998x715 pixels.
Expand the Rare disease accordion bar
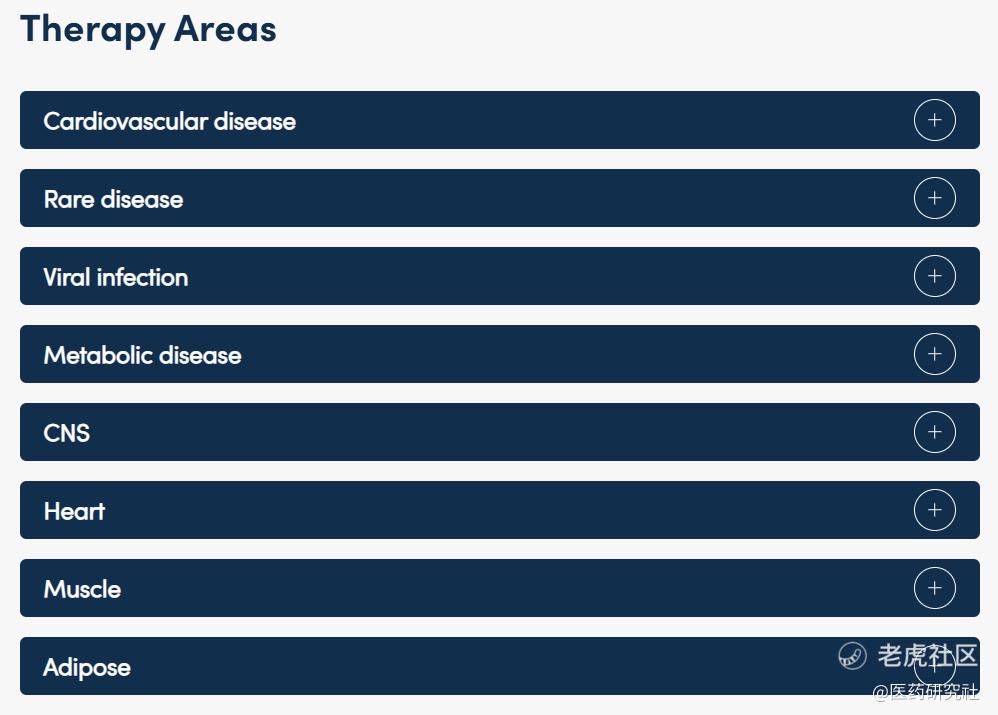[500, 198]
